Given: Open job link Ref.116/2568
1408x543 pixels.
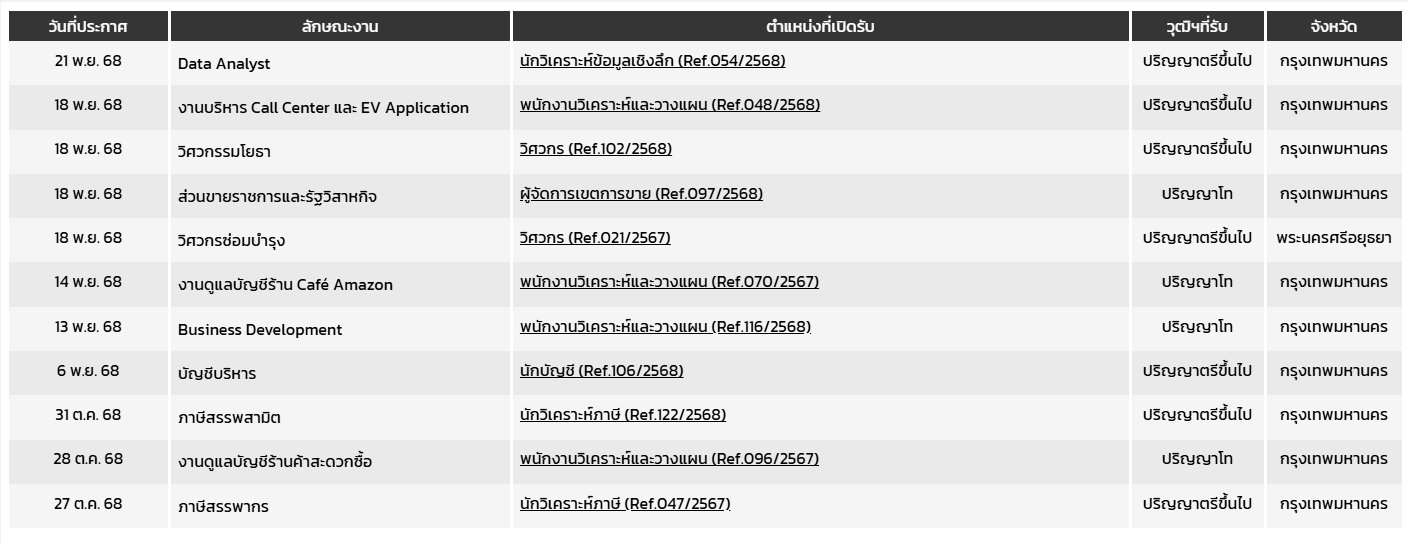Looking at the screenshot, I should [x=665, y=326].
